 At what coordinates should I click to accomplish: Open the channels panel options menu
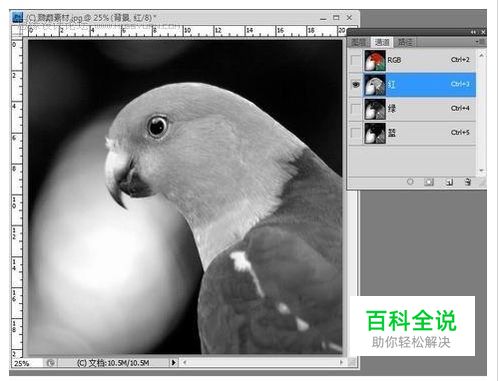pos(480,42)
